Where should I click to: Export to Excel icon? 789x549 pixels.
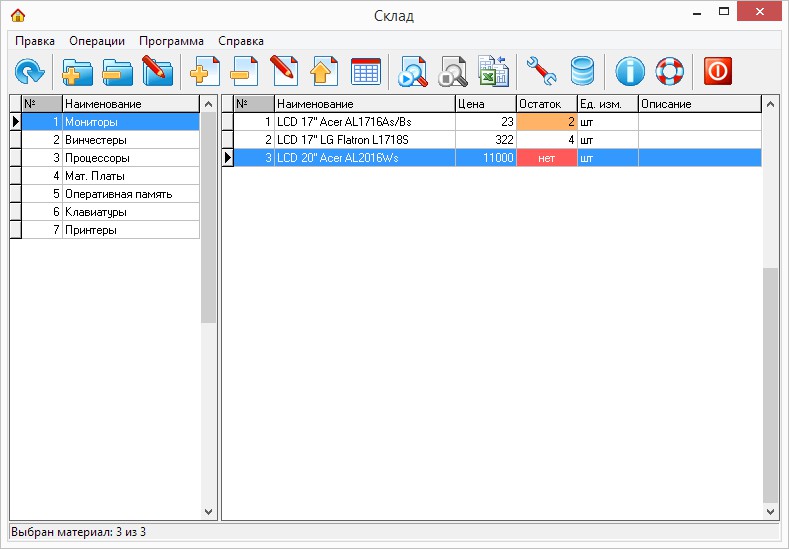(493, 71)
